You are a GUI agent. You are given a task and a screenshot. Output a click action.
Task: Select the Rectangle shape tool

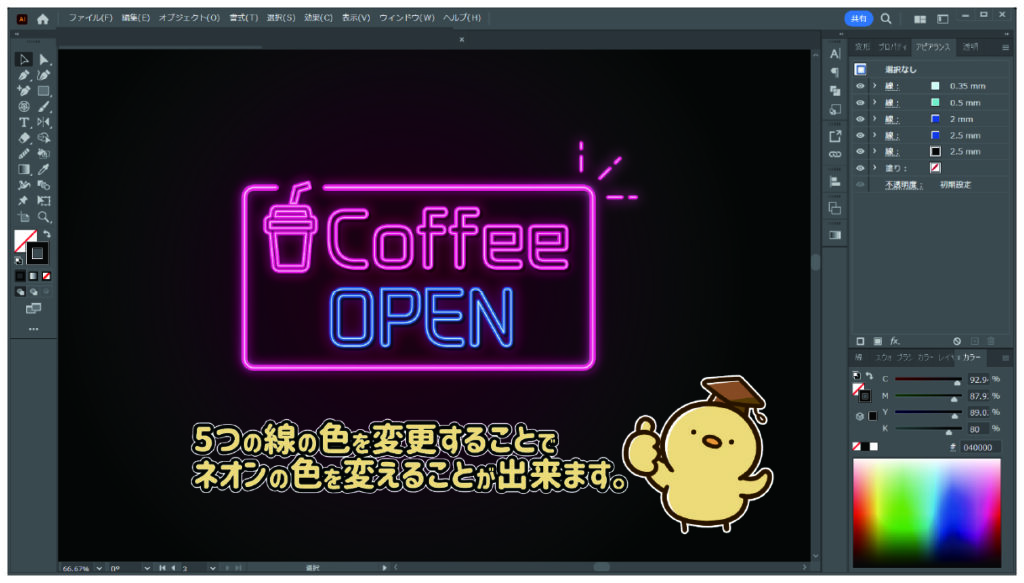pos(44,91)
